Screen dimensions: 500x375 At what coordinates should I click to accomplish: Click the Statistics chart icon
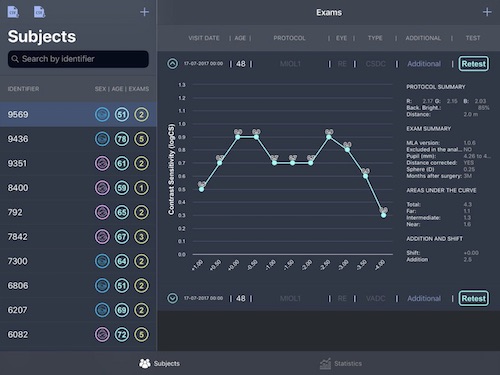click(325, 363)
